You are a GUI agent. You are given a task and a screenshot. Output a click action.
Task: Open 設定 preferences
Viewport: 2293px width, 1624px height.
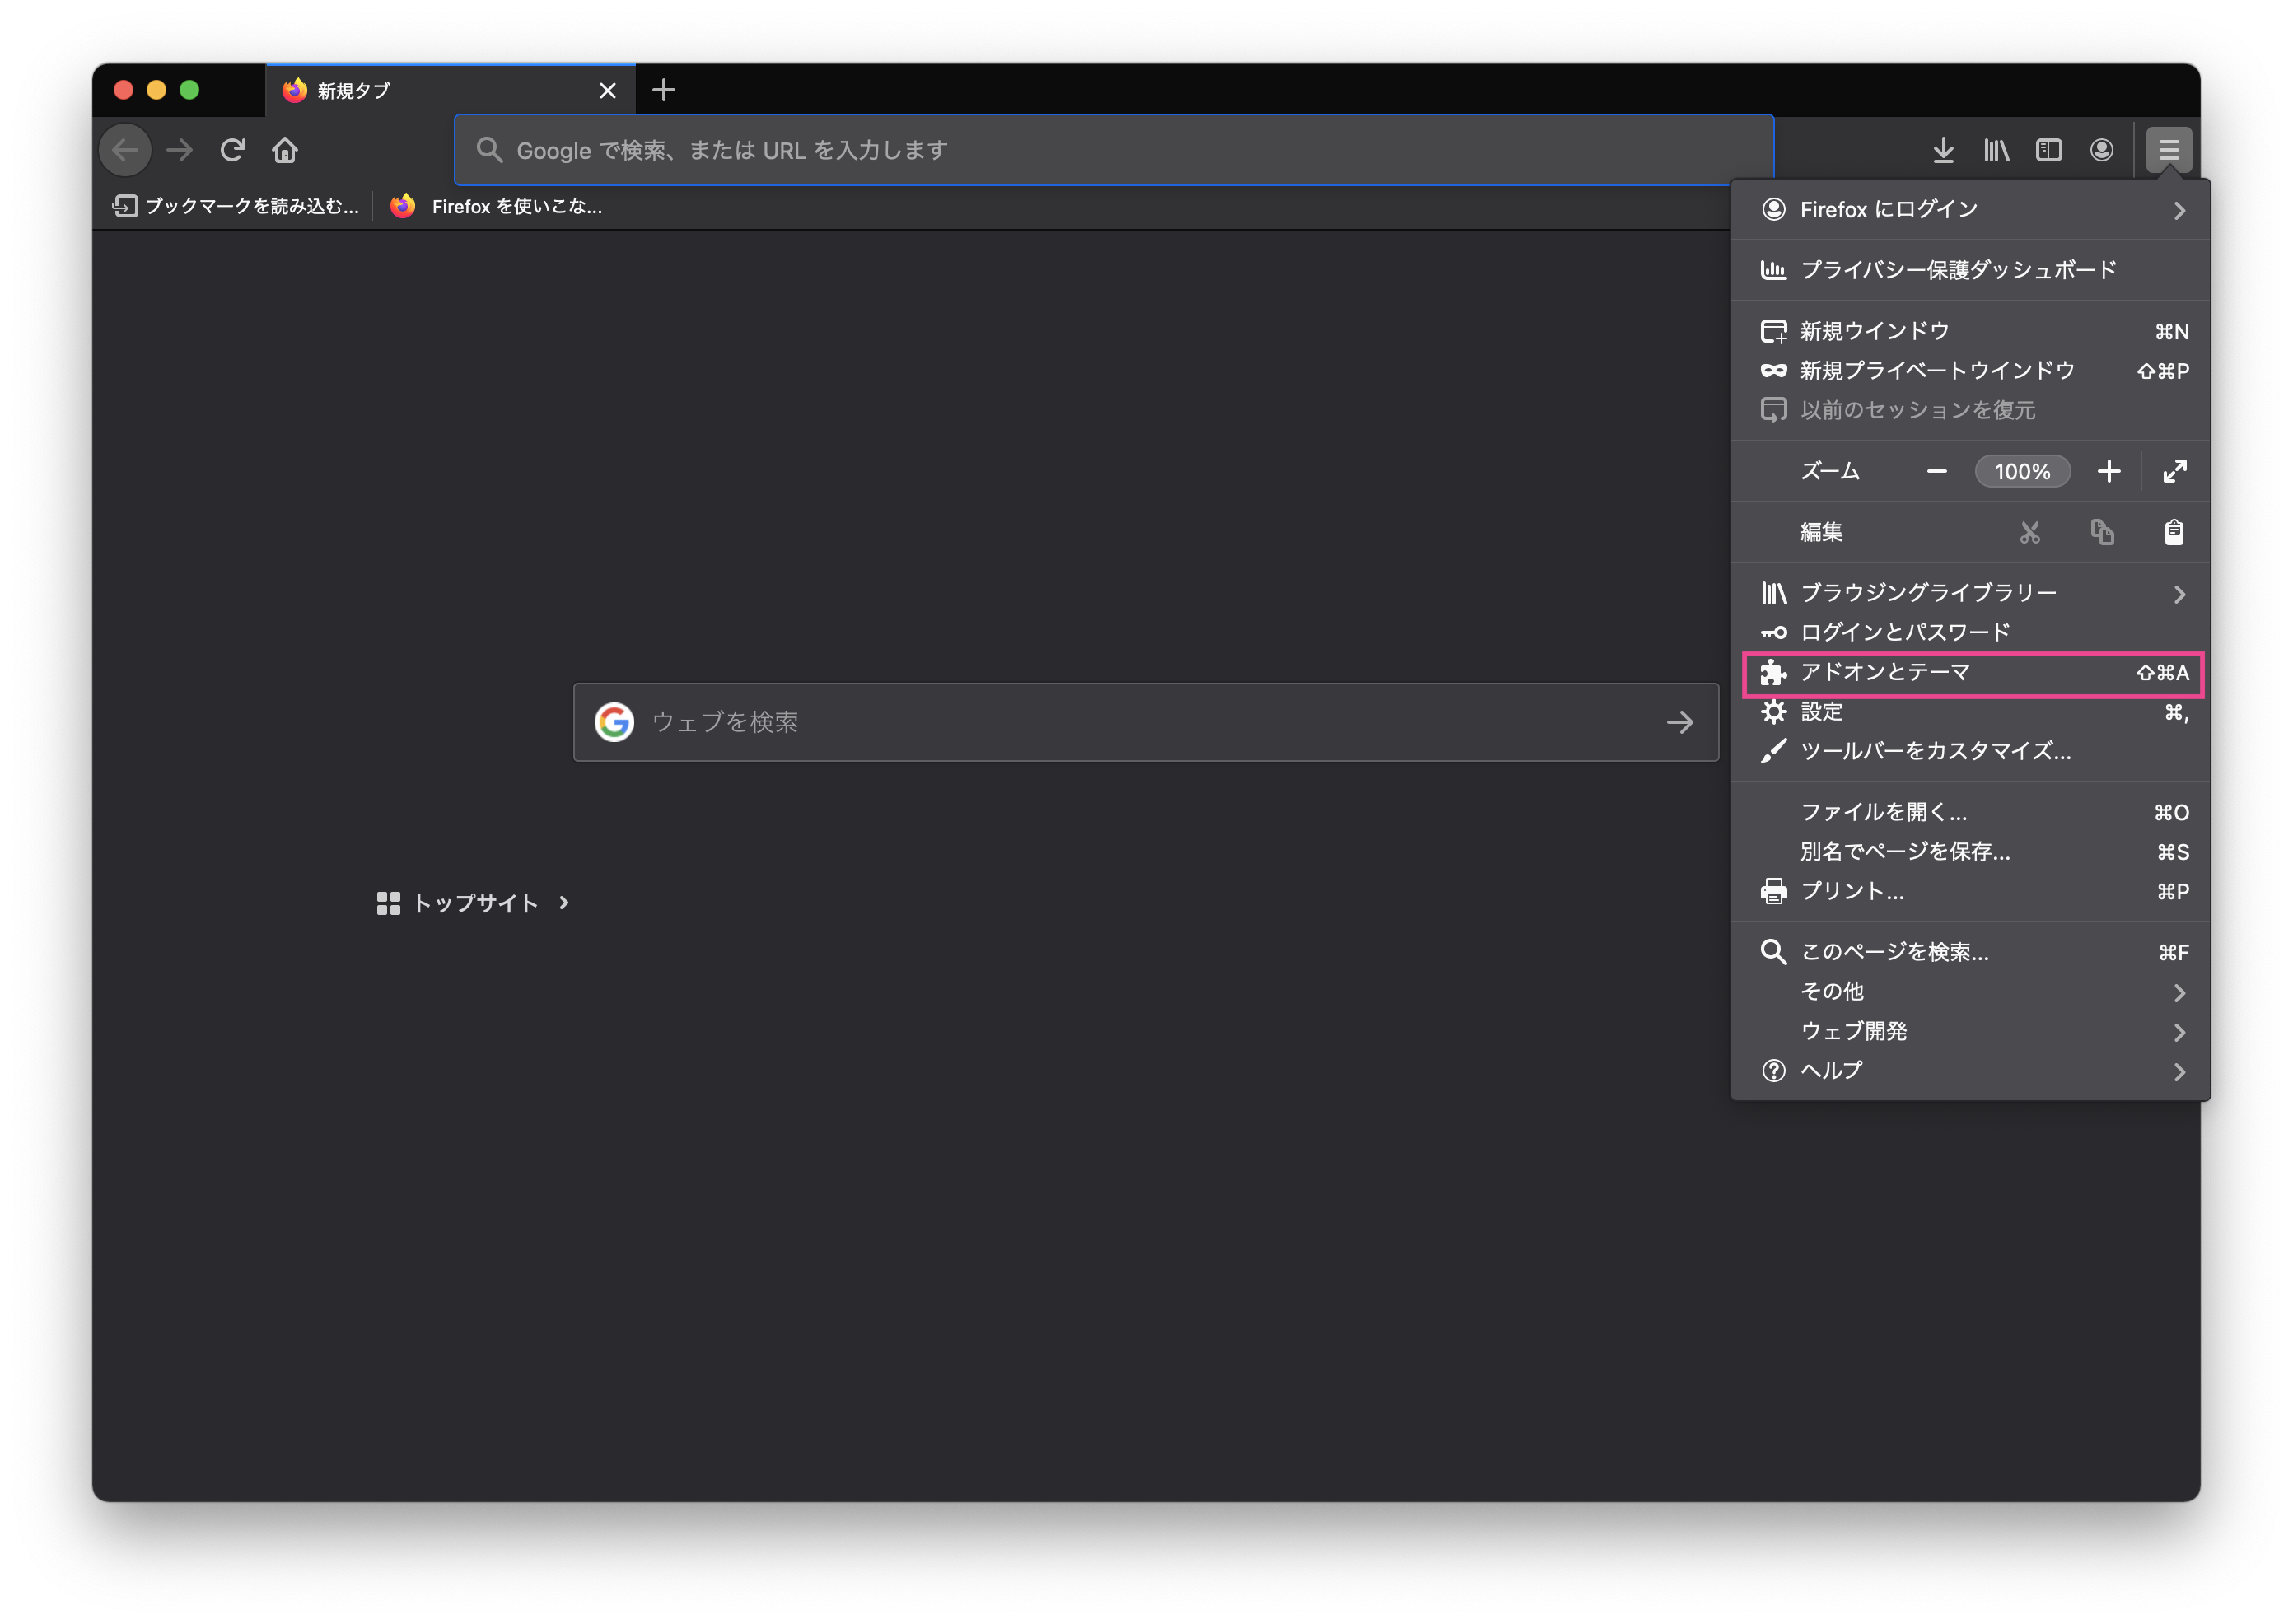pyautogui.click(x=1970, y=712)
